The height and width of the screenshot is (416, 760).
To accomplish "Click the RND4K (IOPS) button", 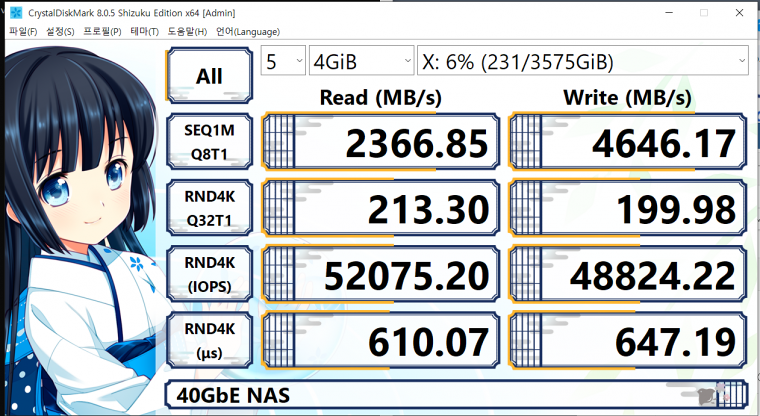I will pos(209,274).
